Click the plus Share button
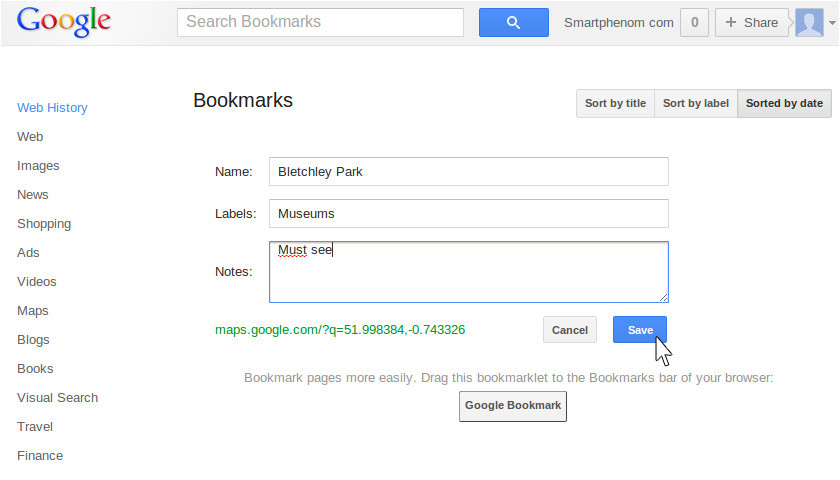840x480 pixels. point(752,22)
